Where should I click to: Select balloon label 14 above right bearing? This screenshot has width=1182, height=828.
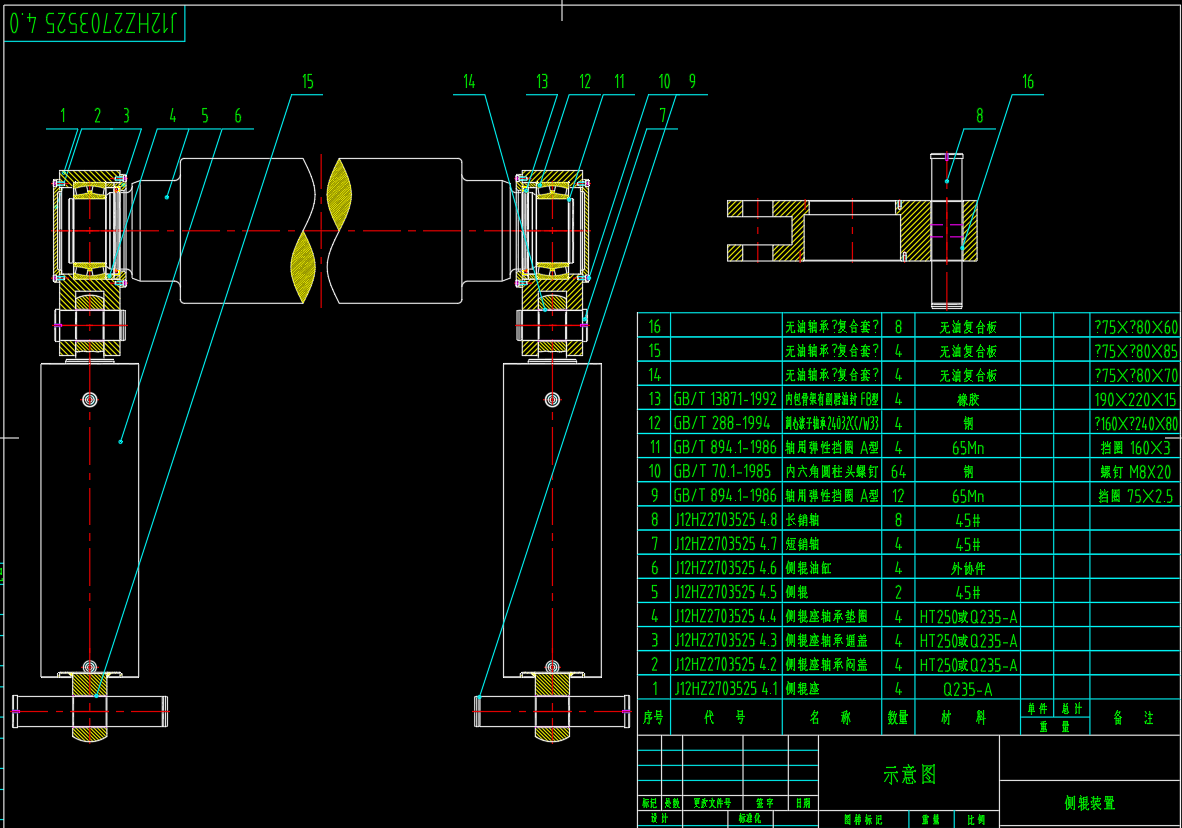pyautogui.click(x=469, y=82)
